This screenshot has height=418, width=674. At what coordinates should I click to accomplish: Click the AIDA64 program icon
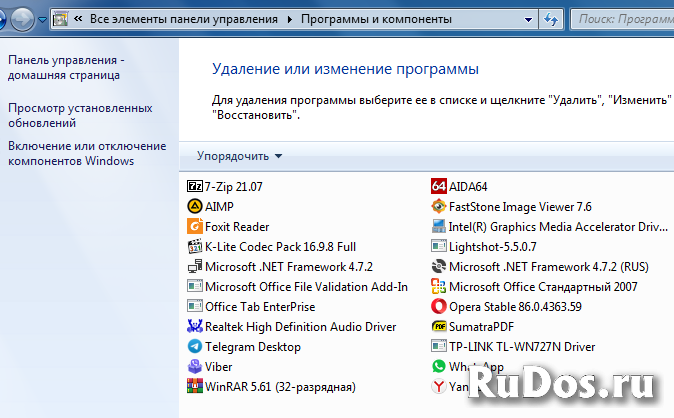coord(439,186)
